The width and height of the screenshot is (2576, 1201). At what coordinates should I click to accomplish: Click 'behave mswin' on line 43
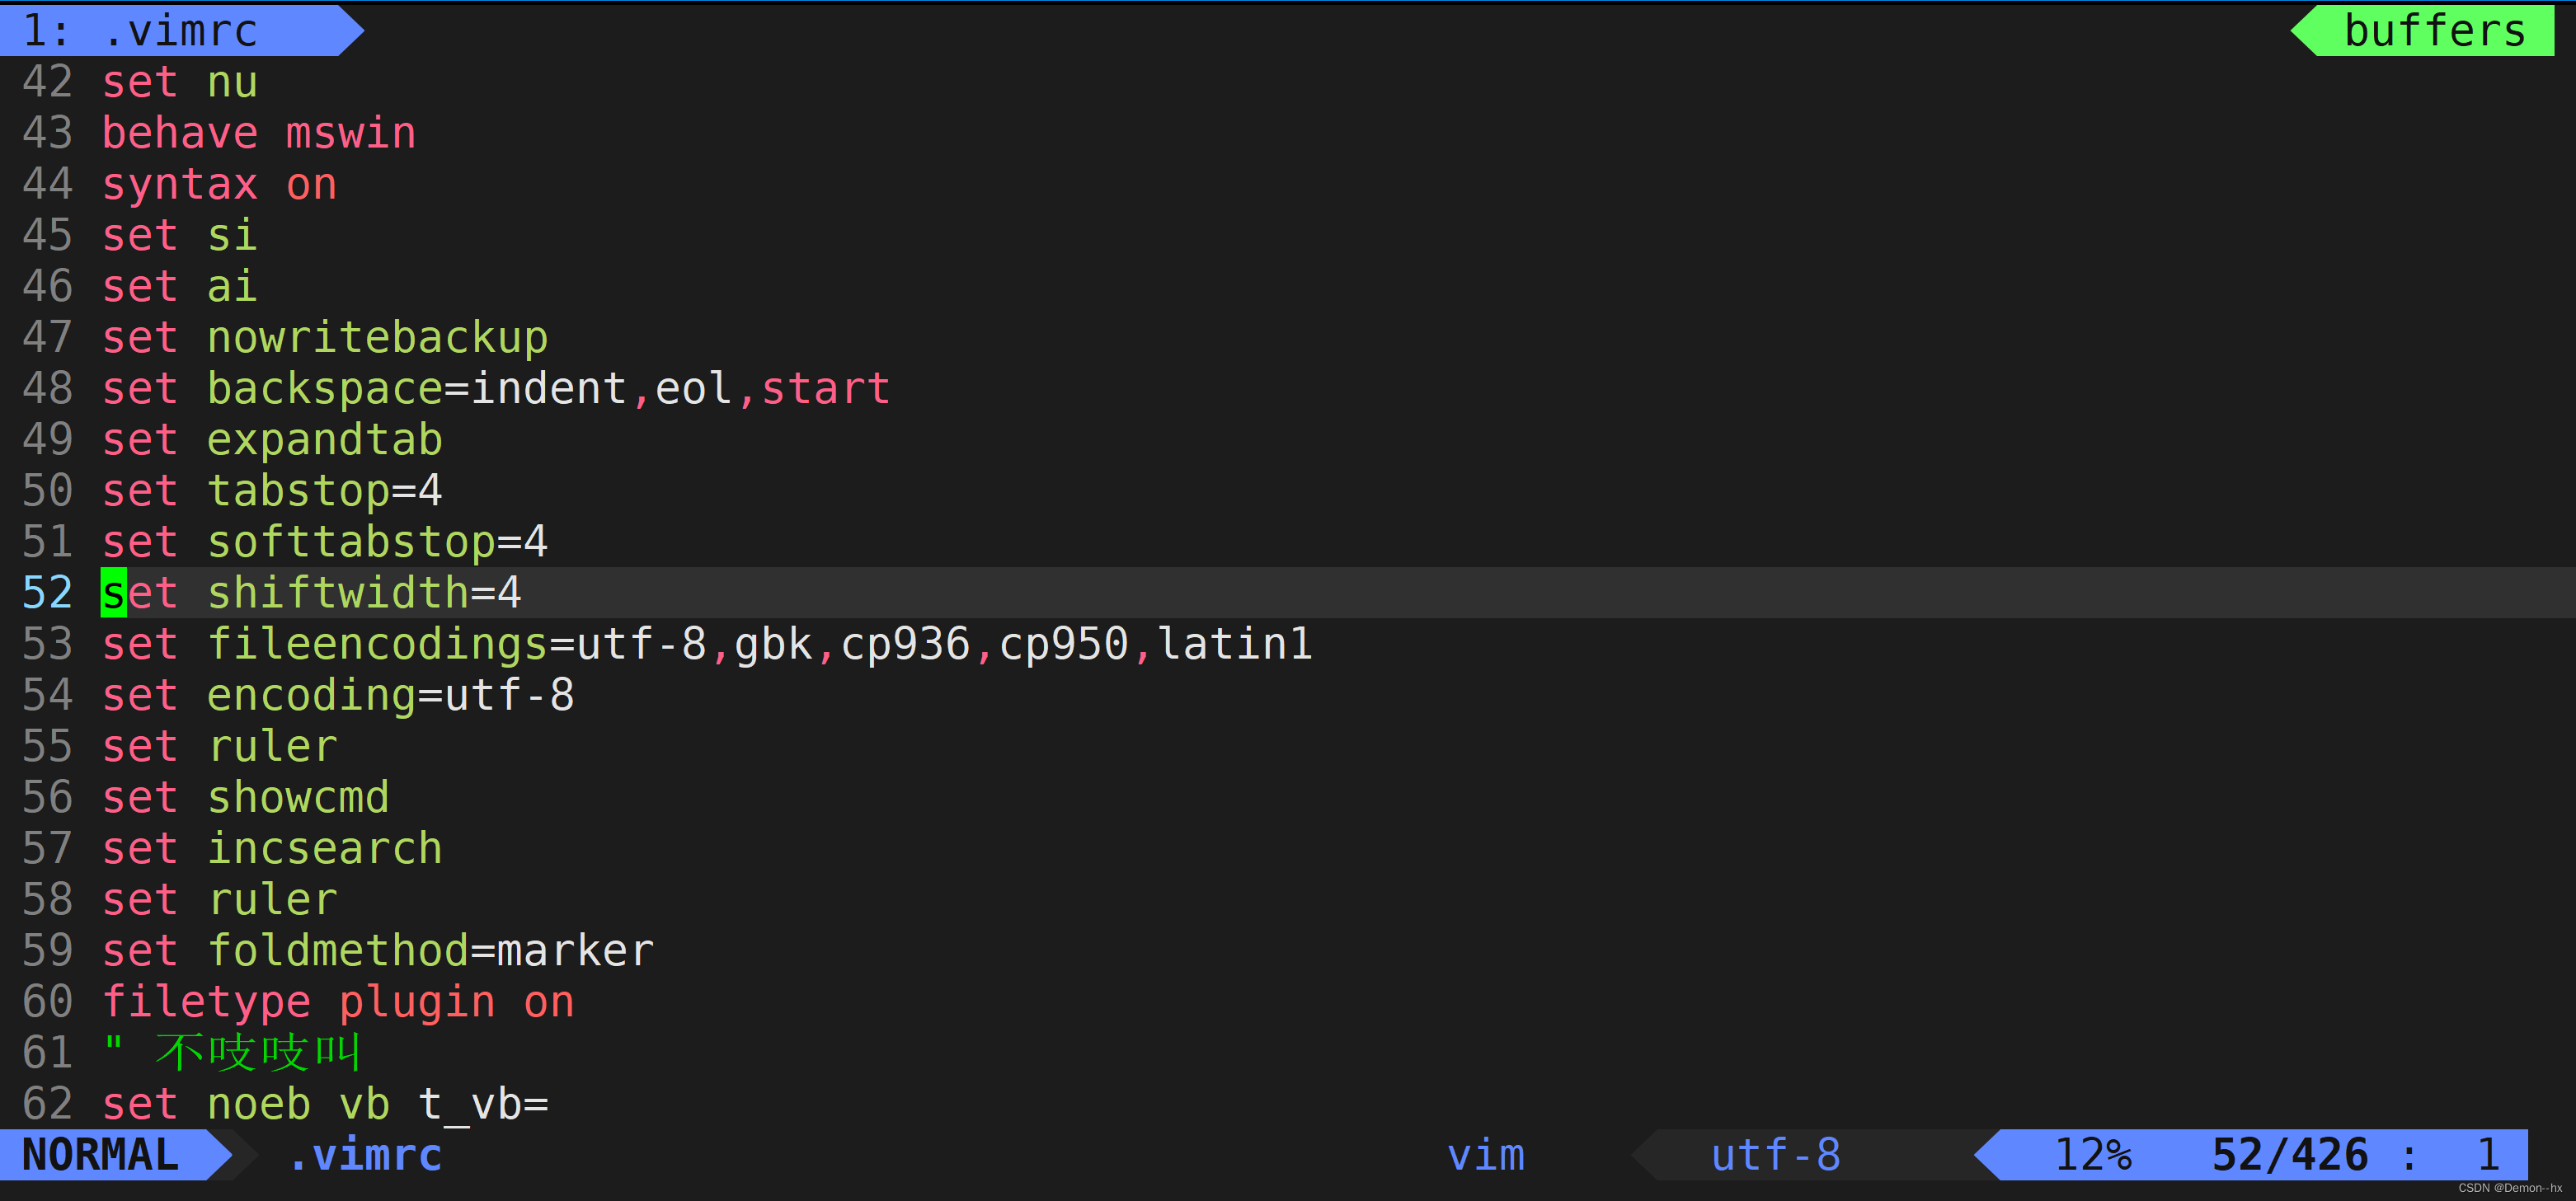[x=259, y=133]
